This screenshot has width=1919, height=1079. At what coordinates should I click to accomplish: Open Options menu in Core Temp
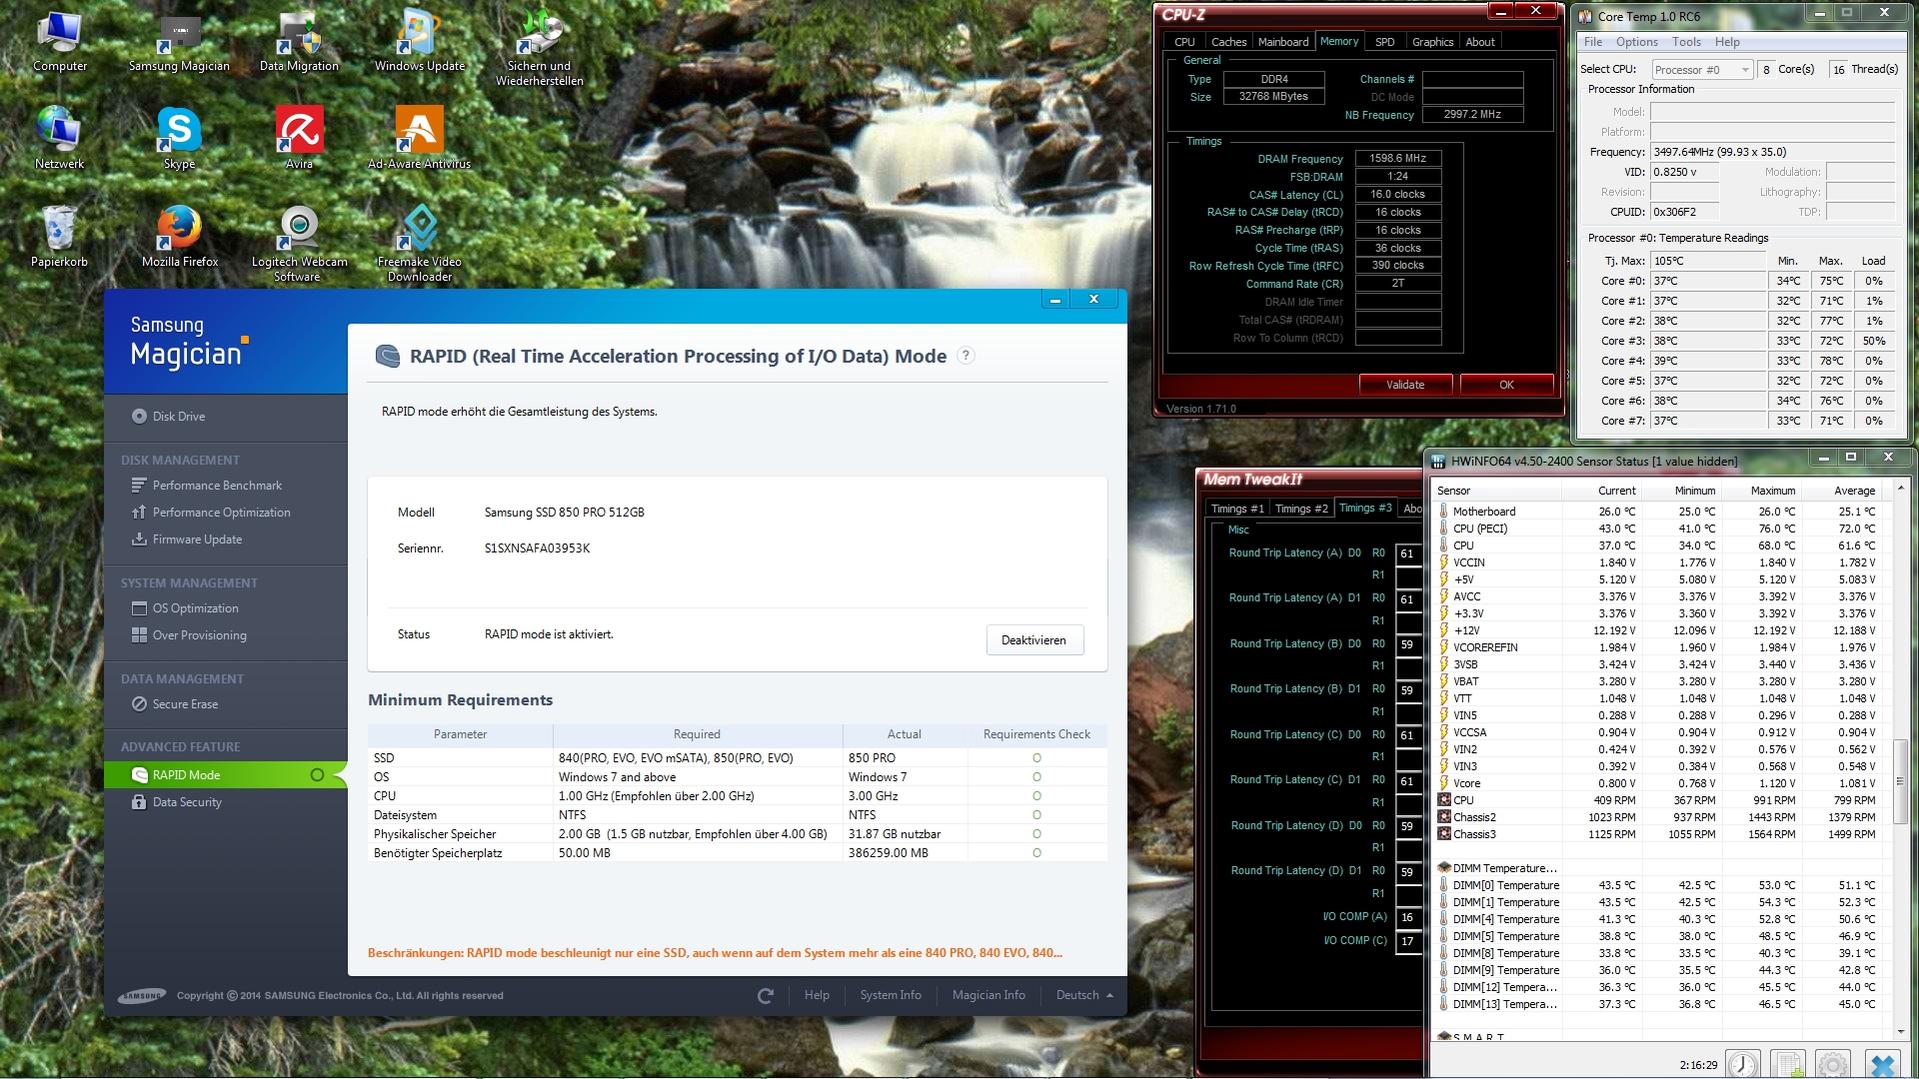1637,42
